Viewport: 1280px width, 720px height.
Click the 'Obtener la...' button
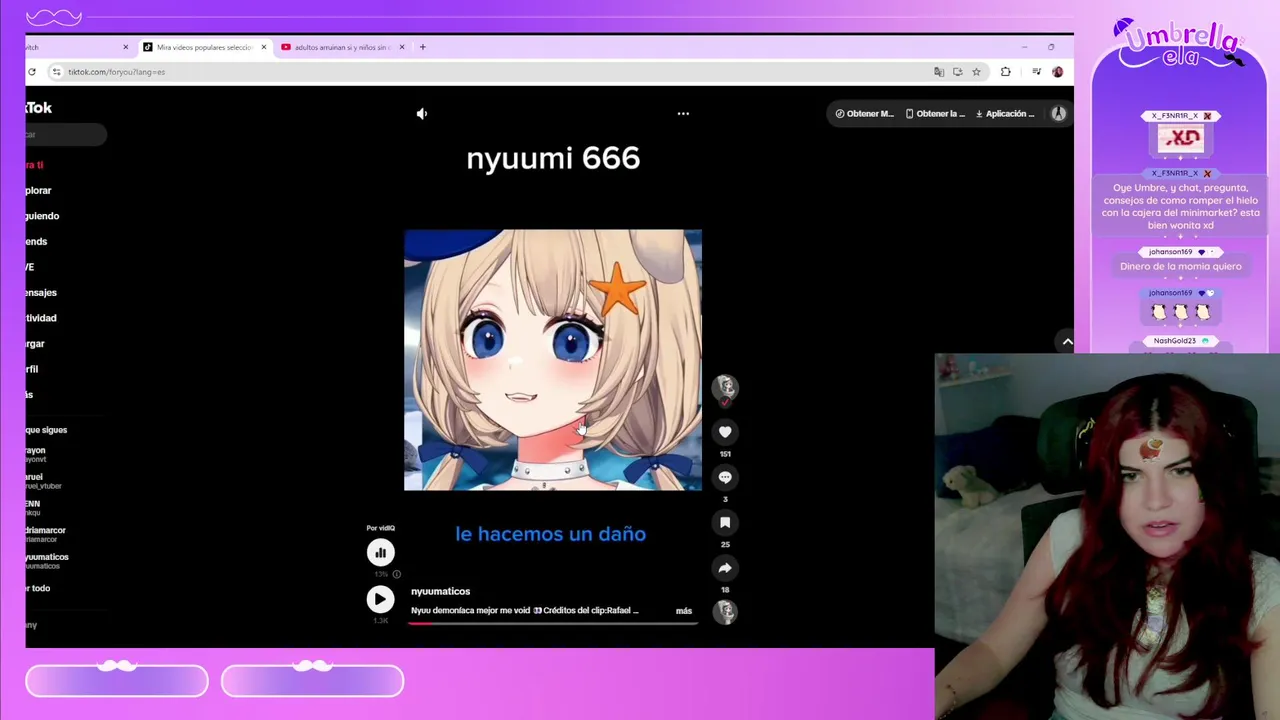[935, 114]
